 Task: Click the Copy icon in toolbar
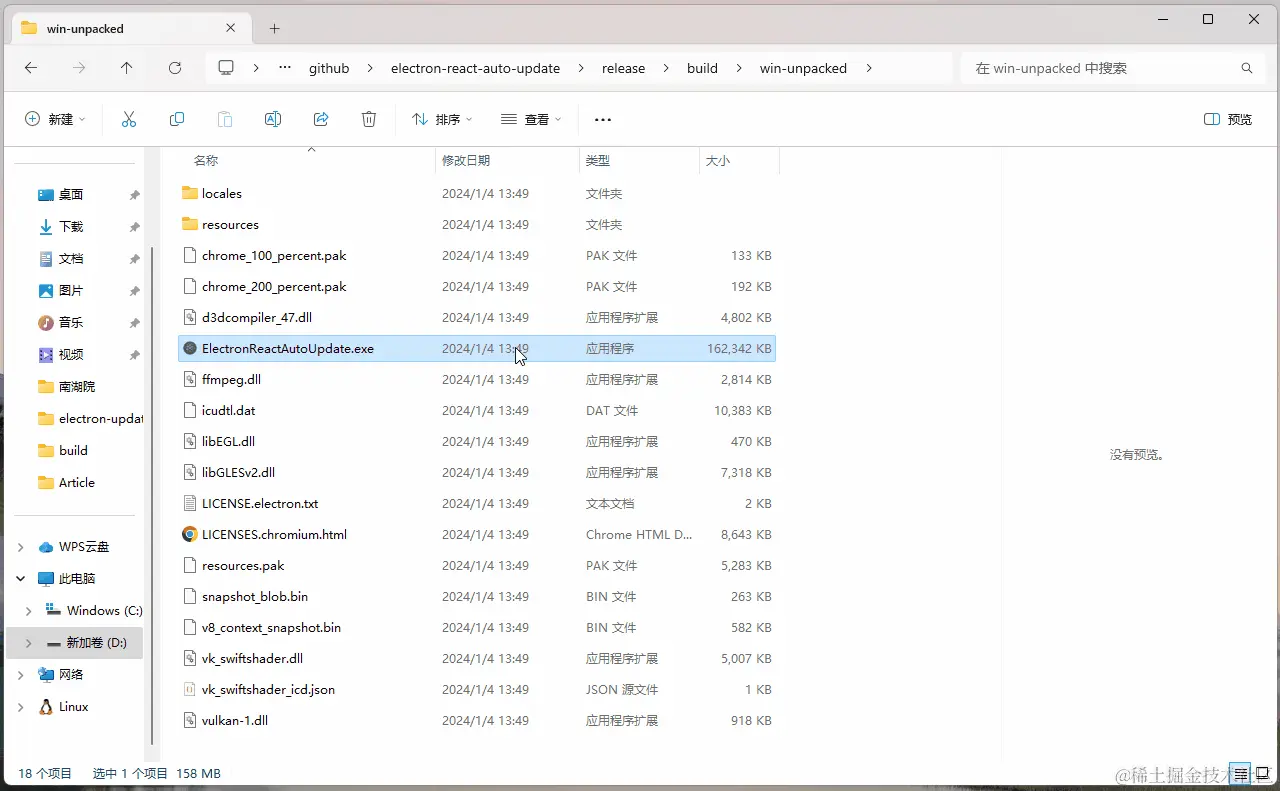coord(177,119)
